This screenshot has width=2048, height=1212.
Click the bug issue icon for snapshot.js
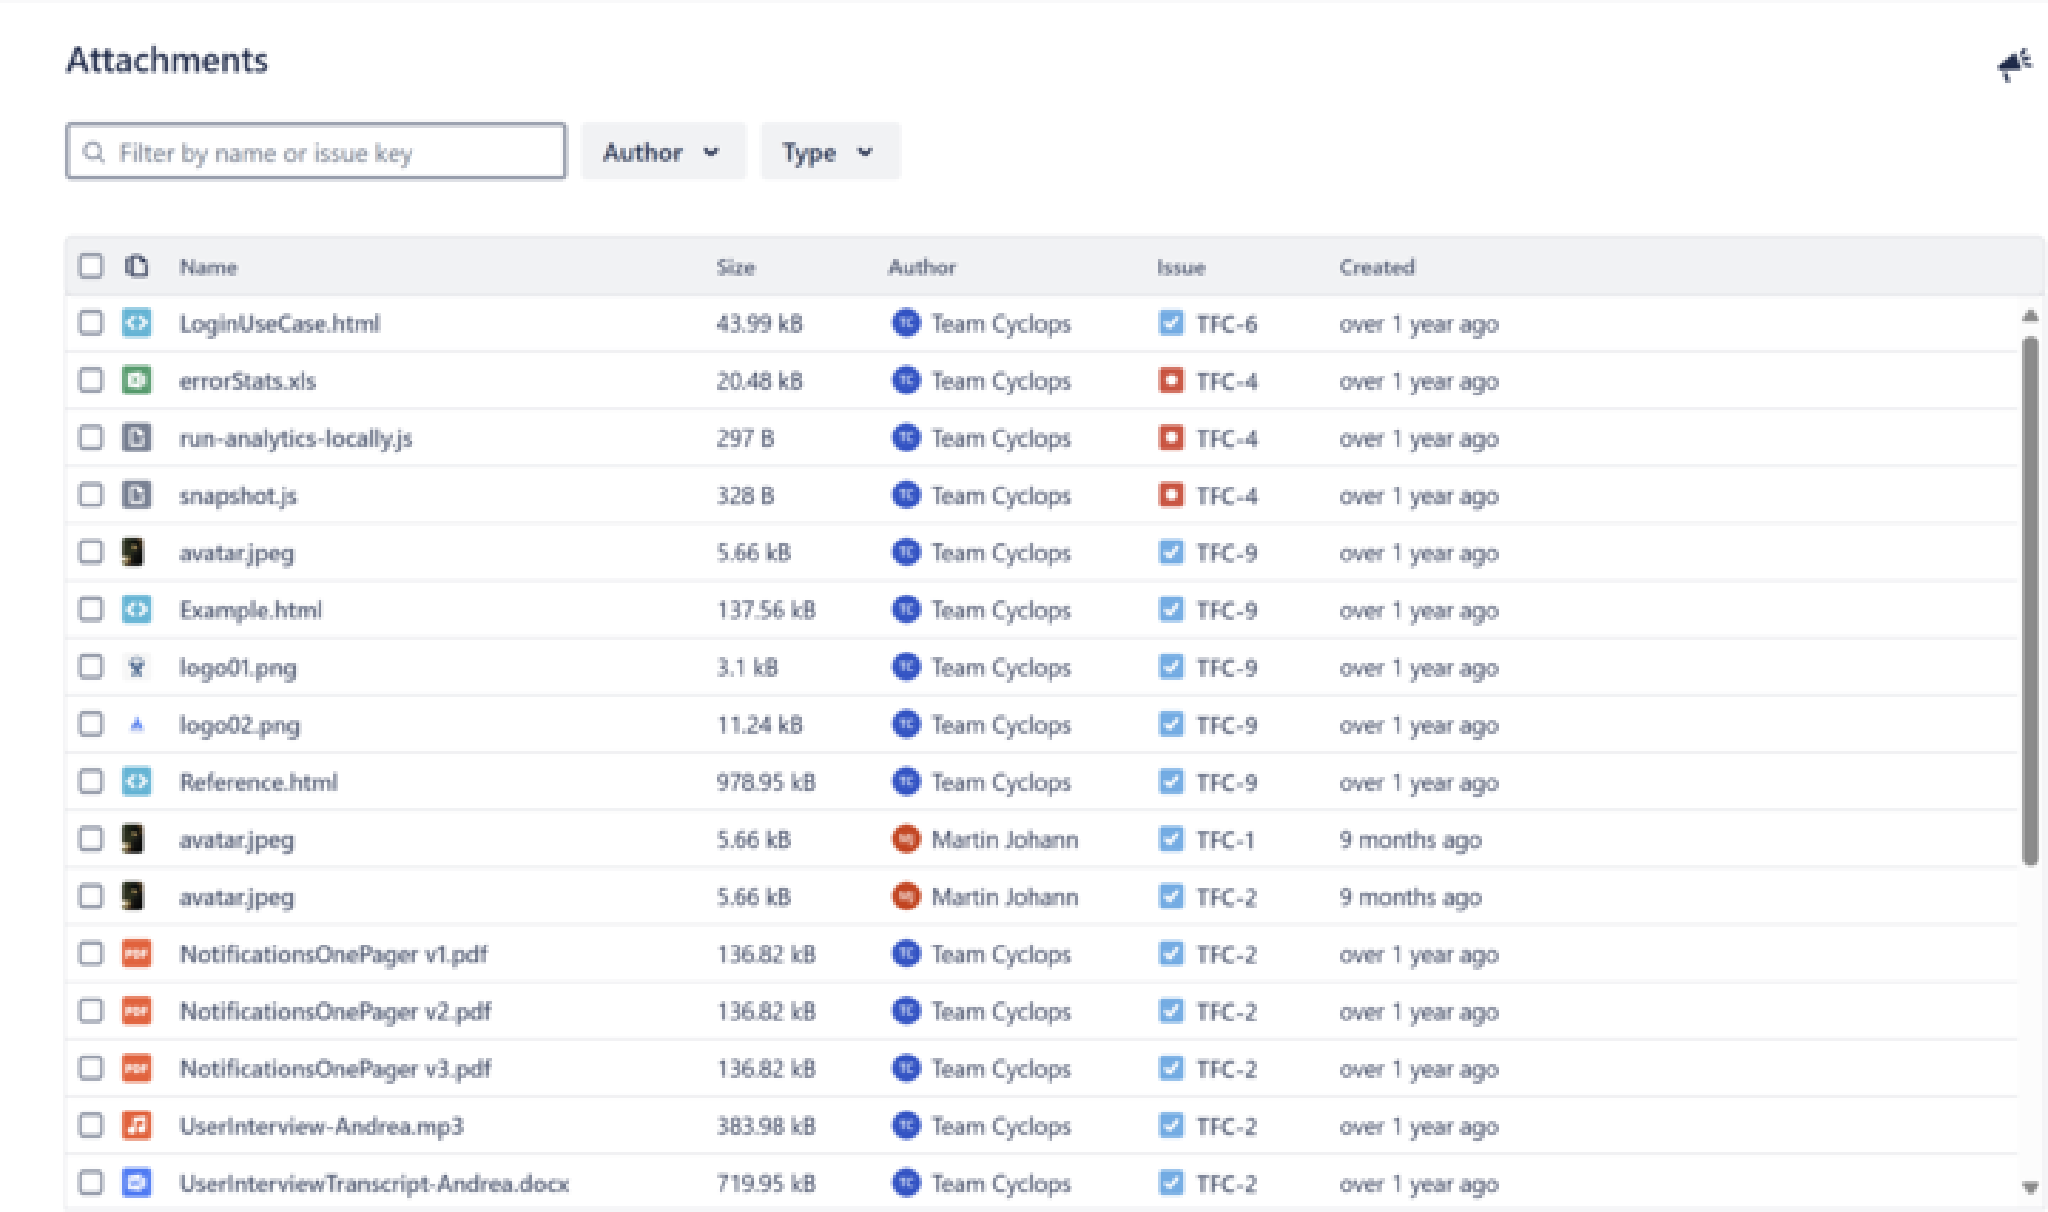[x=1170, y=495]
